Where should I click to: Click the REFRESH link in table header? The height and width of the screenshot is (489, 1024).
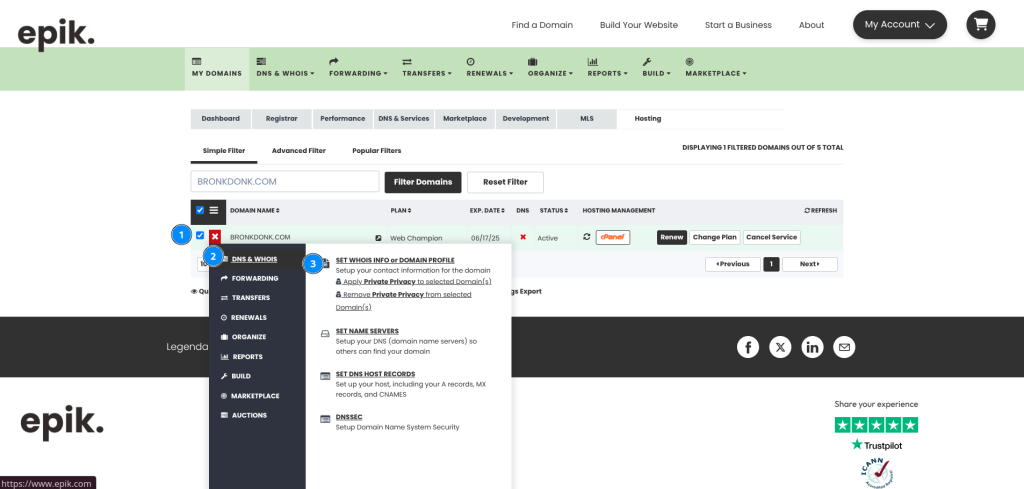tap(820, 210)
